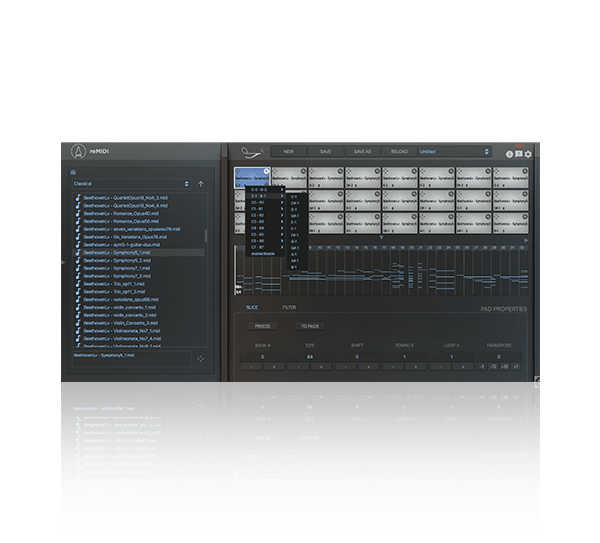Select the enable/disable menu entry
The width and height of the screenshot is (600, 543).
click(262, 253)
